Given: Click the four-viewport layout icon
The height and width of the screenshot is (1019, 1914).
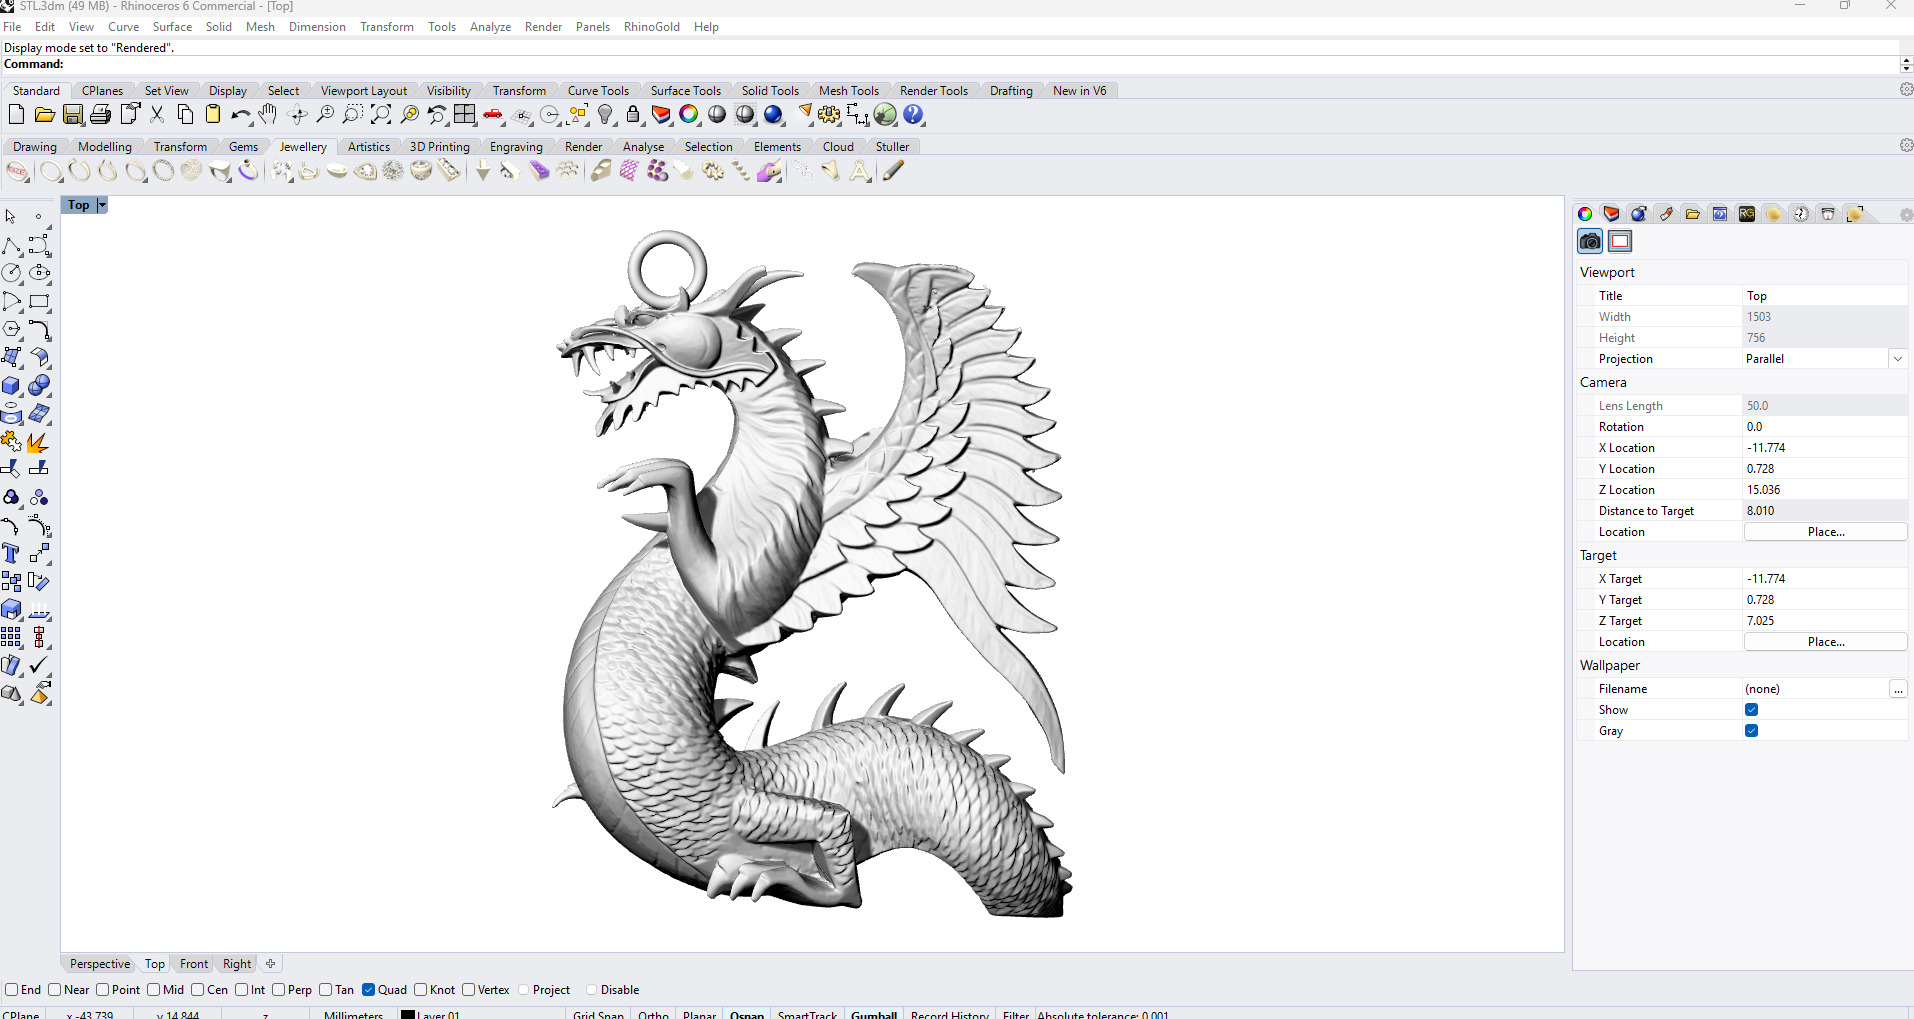Looking at the screenshot, I should pyautogui.click(x=465, y=115).
